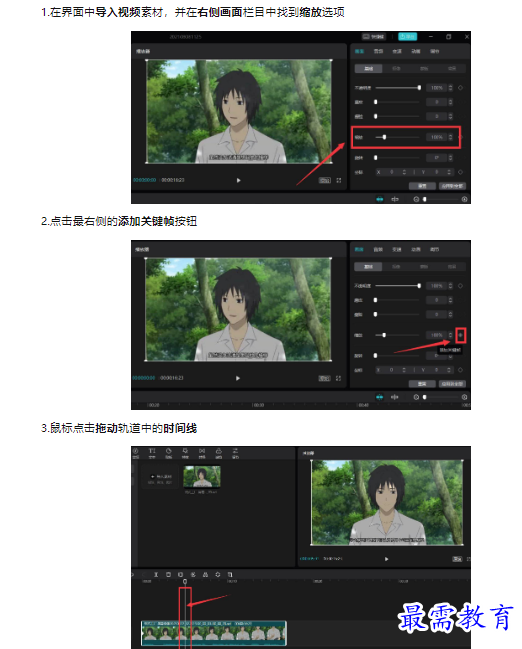
Task: Click the 重置 reset button in step 1 screenshot
Action: click(x=422, y=186)
